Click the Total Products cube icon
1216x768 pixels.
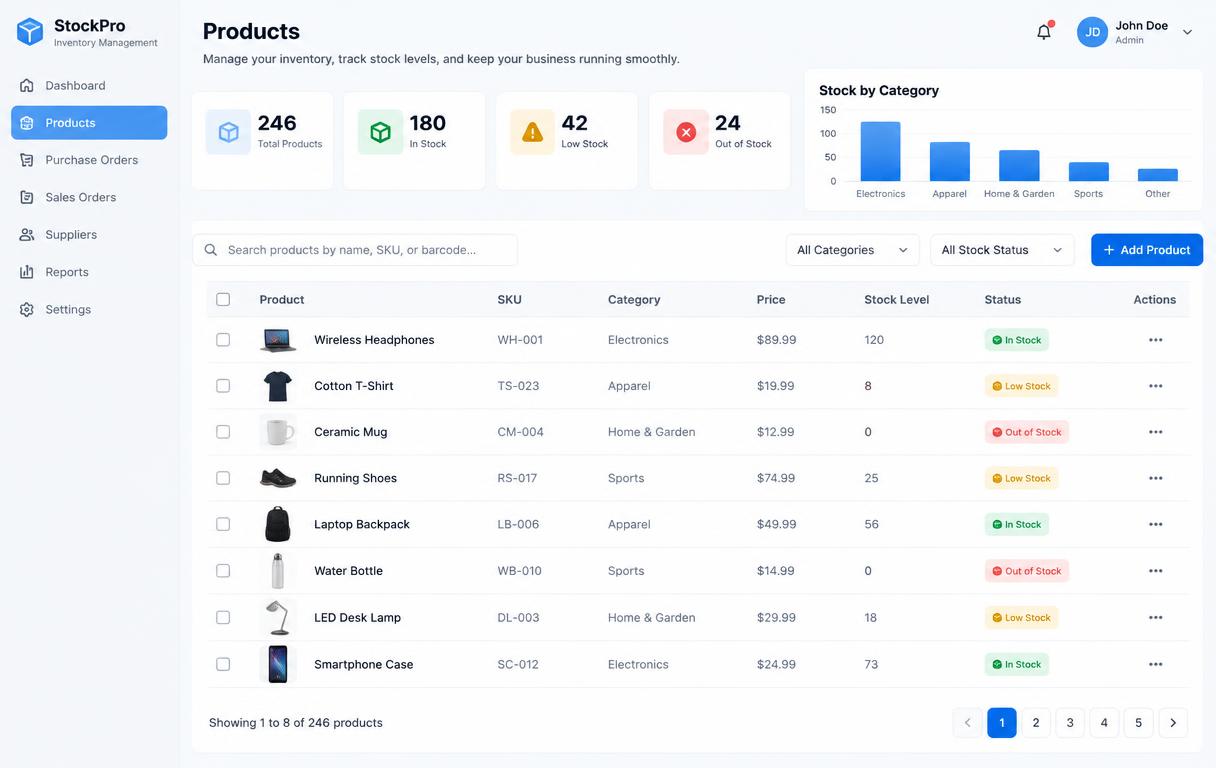coord(229,132)
